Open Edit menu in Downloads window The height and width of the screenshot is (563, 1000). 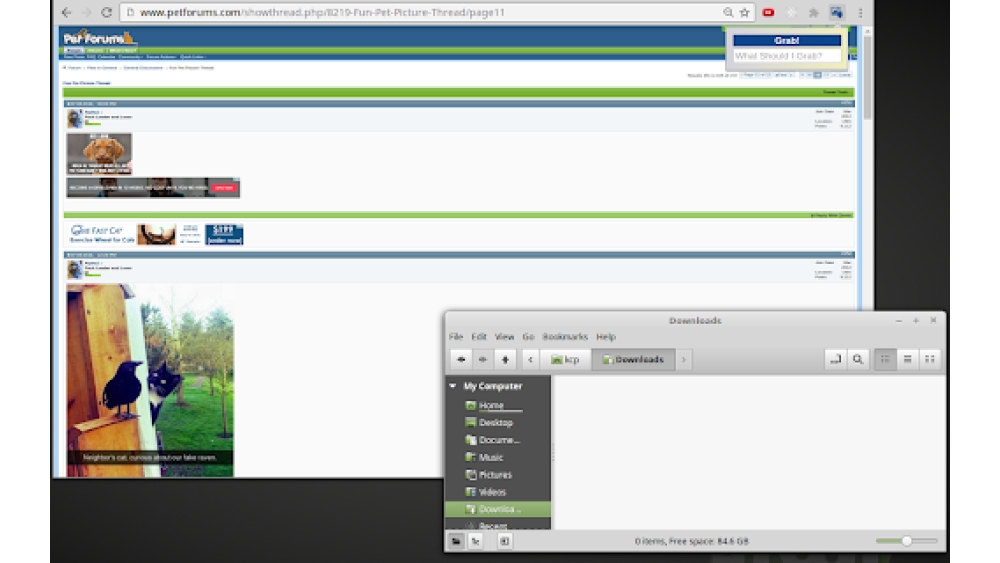pos(479,337)
